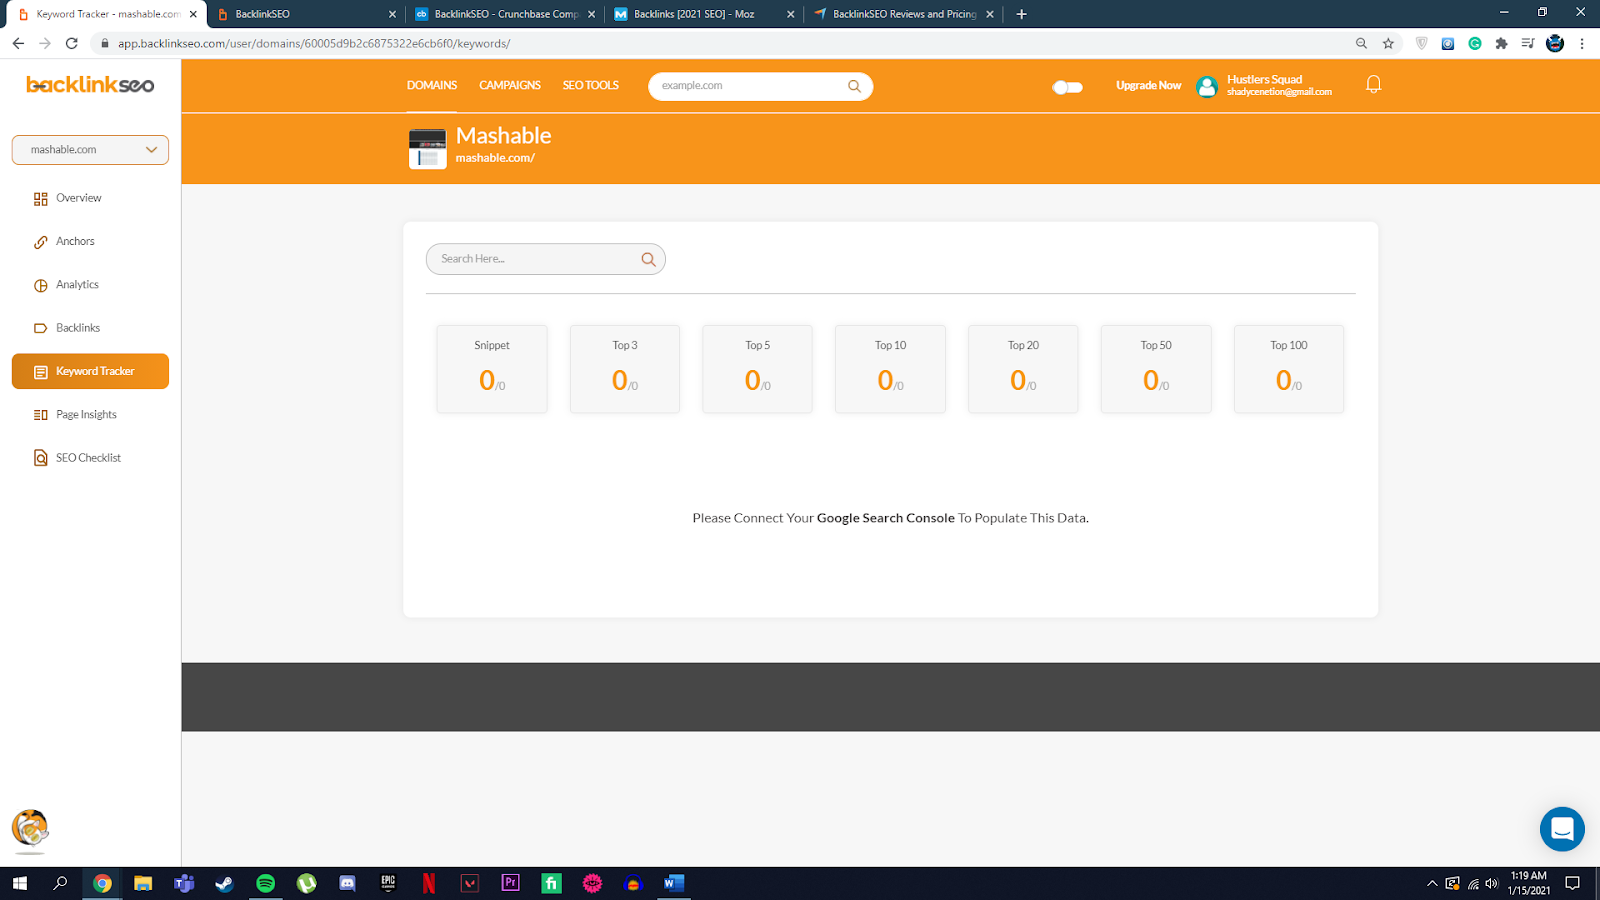The image size is (1600, 900).
Task: Open the Windows notification center icon
Action: tap(1573, 883)
